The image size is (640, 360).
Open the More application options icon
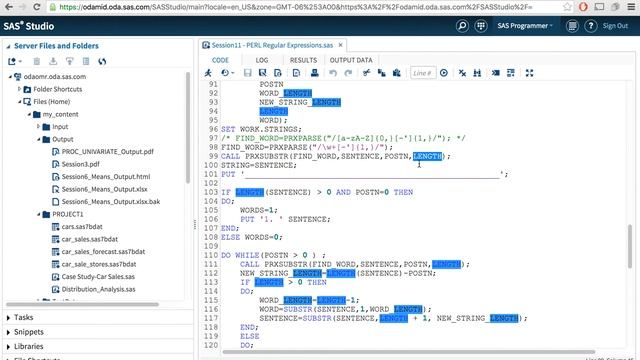point(572,26)
